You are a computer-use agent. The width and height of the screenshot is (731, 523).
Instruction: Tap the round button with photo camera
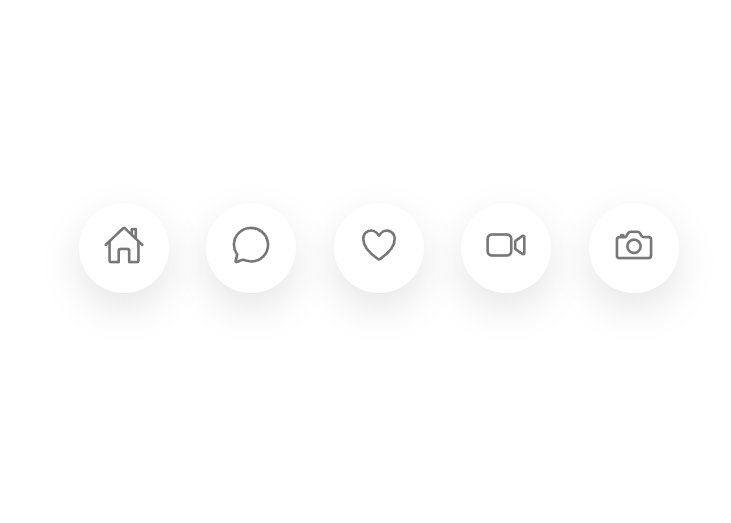click(634, 248)
